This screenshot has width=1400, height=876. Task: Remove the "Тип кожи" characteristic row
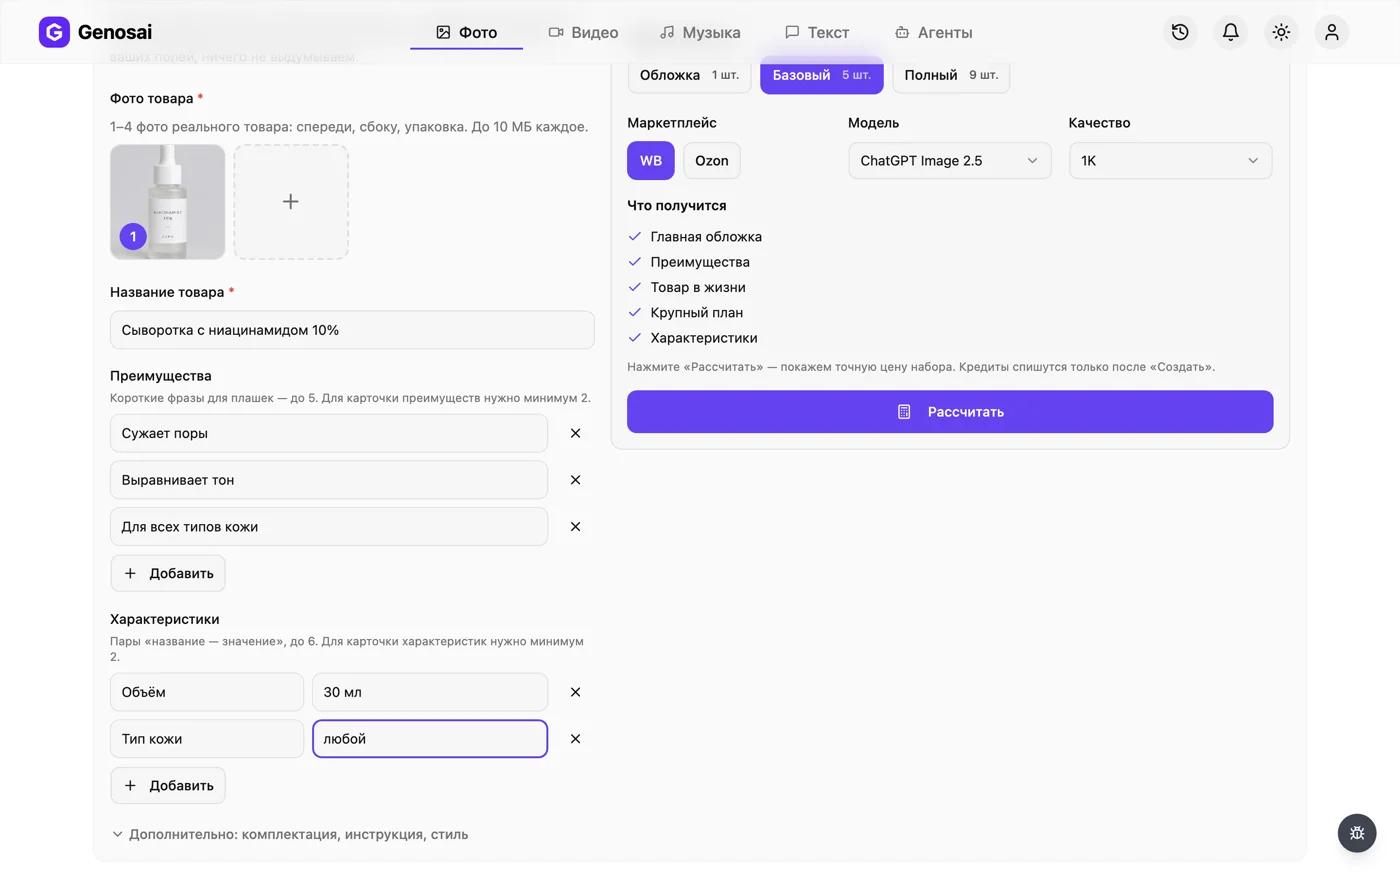pos(575,739)
